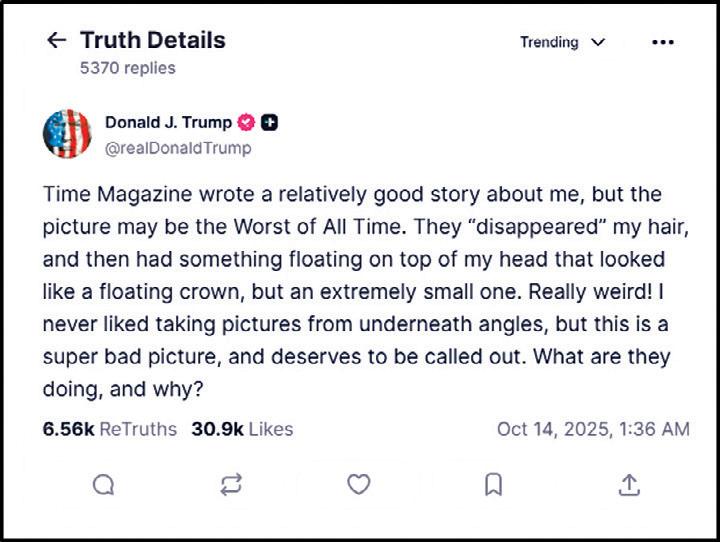This screenshot has height=542, width=720.
Task: Click the ReTruth arrows icon
Action: 231,485
